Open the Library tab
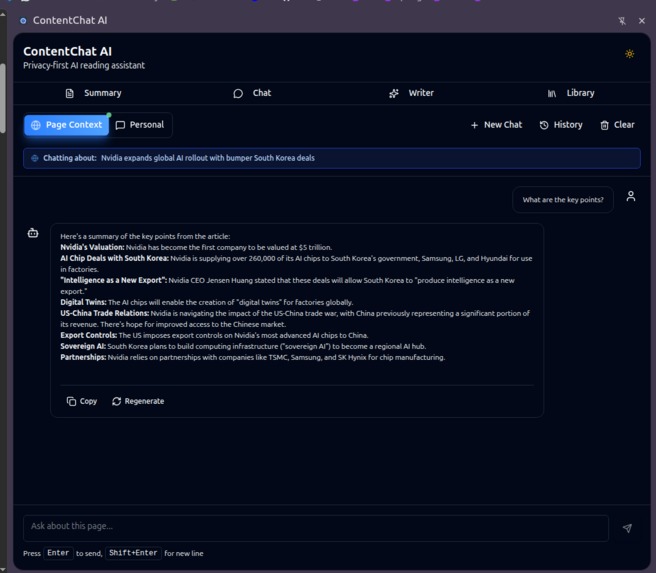656x573 pixels. 571,93
